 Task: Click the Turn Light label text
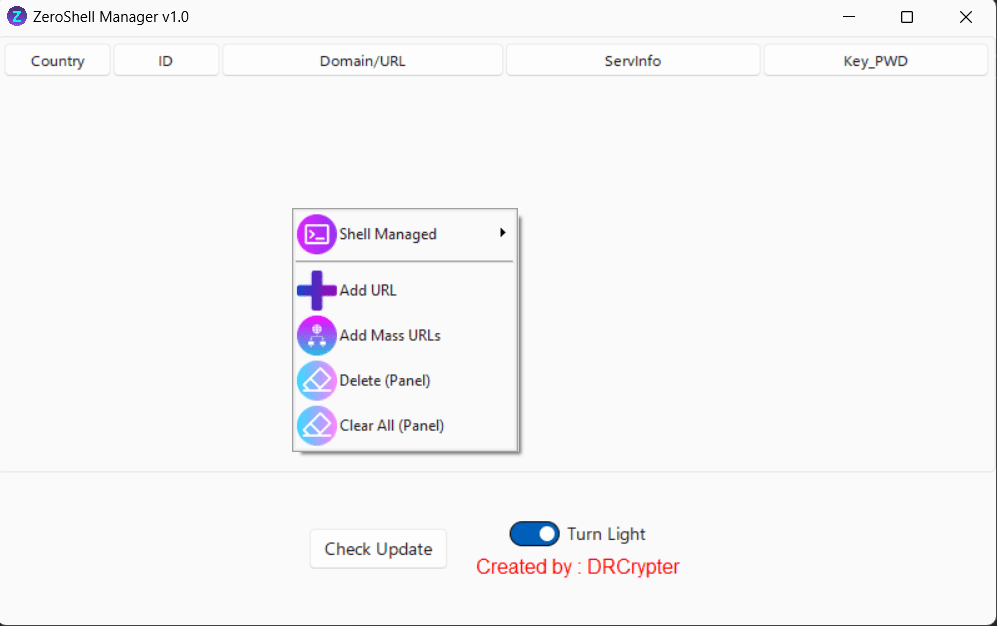606,534
